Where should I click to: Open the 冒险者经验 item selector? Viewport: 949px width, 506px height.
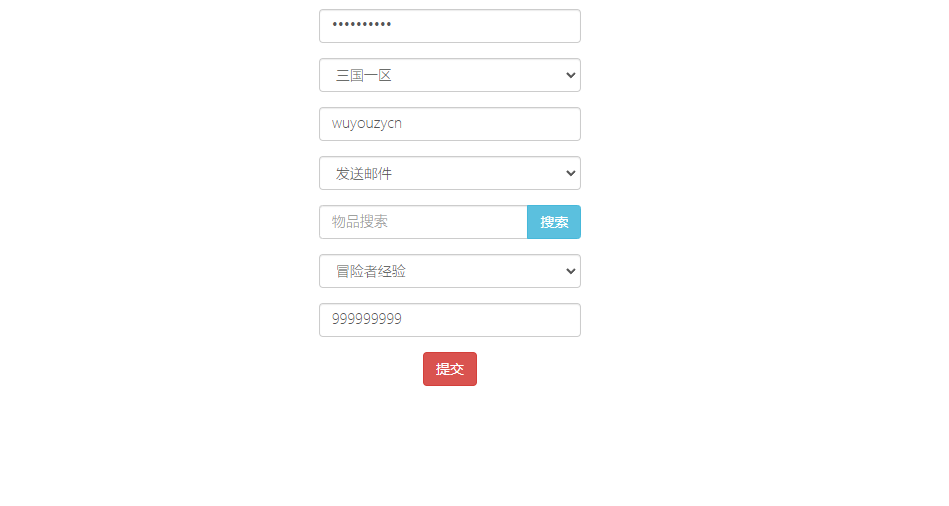[x=450, y=271]
